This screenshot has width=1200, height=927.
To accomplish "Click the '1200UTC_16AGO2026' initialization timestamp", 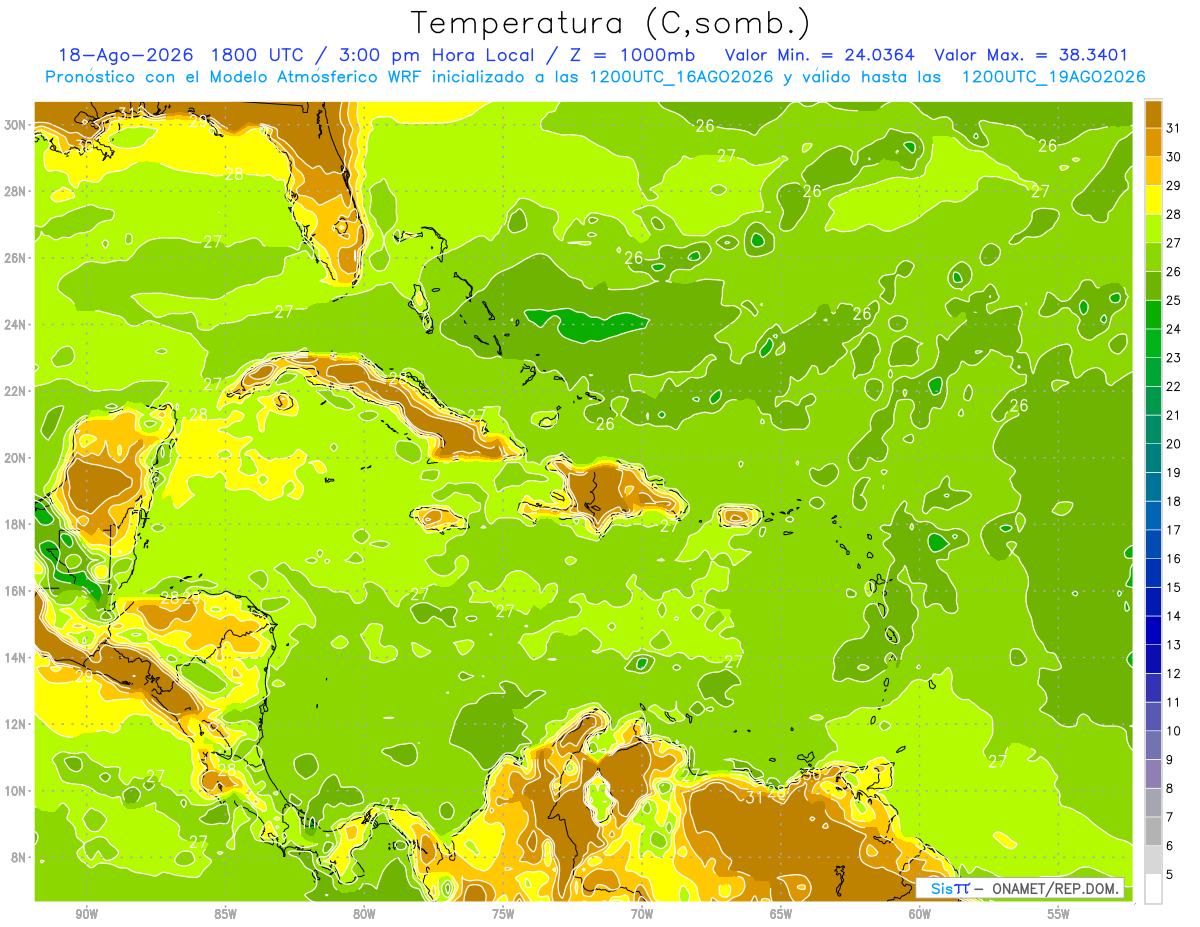I will pos(680,77).
